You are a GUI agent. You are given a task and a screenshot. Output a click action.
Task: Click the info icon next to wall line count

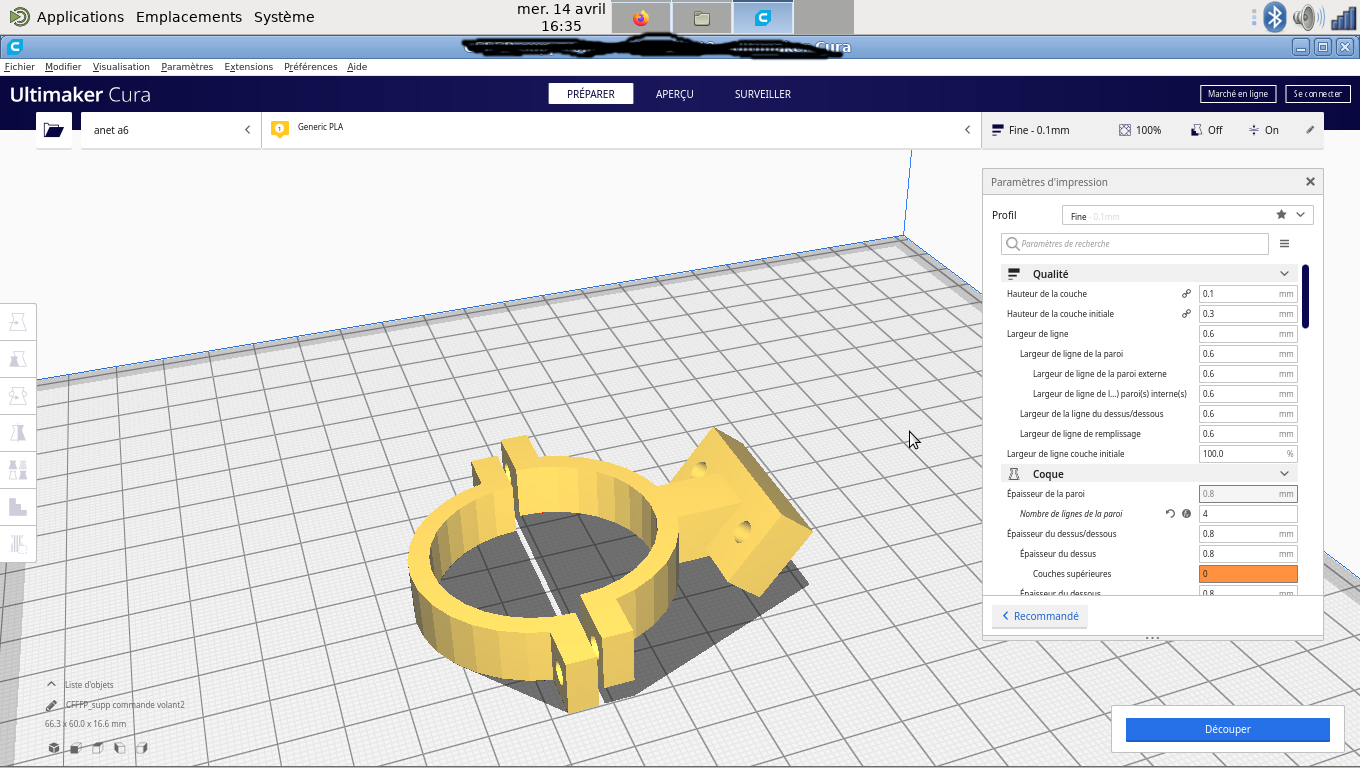tap(1186, 514)
